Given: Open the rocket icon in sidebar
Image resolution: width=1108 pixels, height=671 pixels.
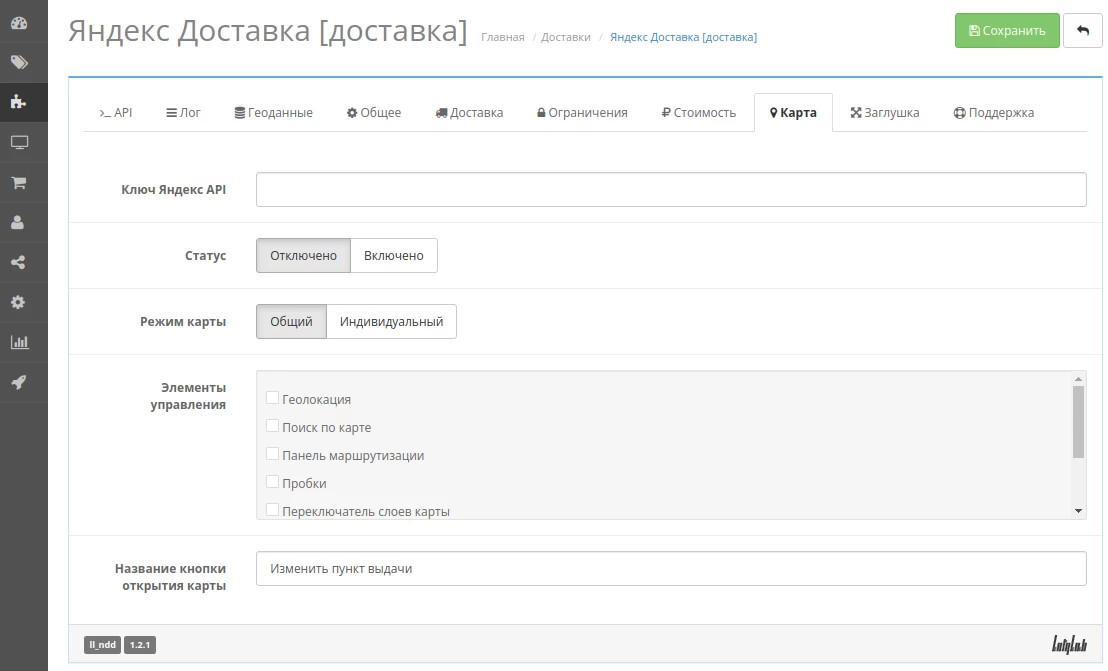Looking at the screenshot, I should pos(19,382).
